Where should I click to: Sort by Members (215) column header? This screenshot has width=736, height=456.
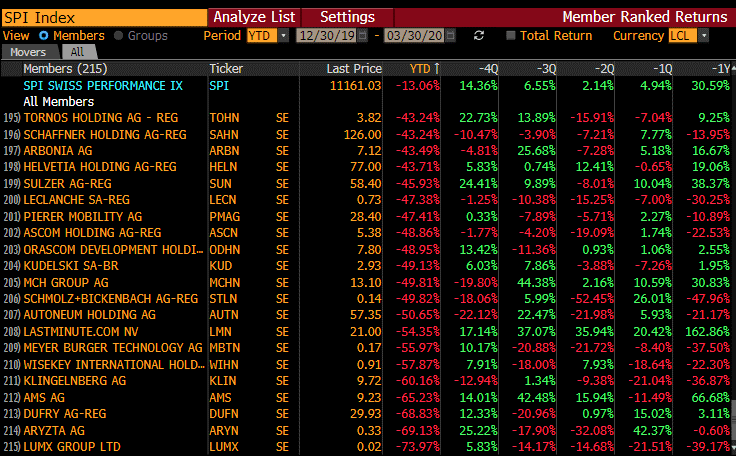coord(65,69)
